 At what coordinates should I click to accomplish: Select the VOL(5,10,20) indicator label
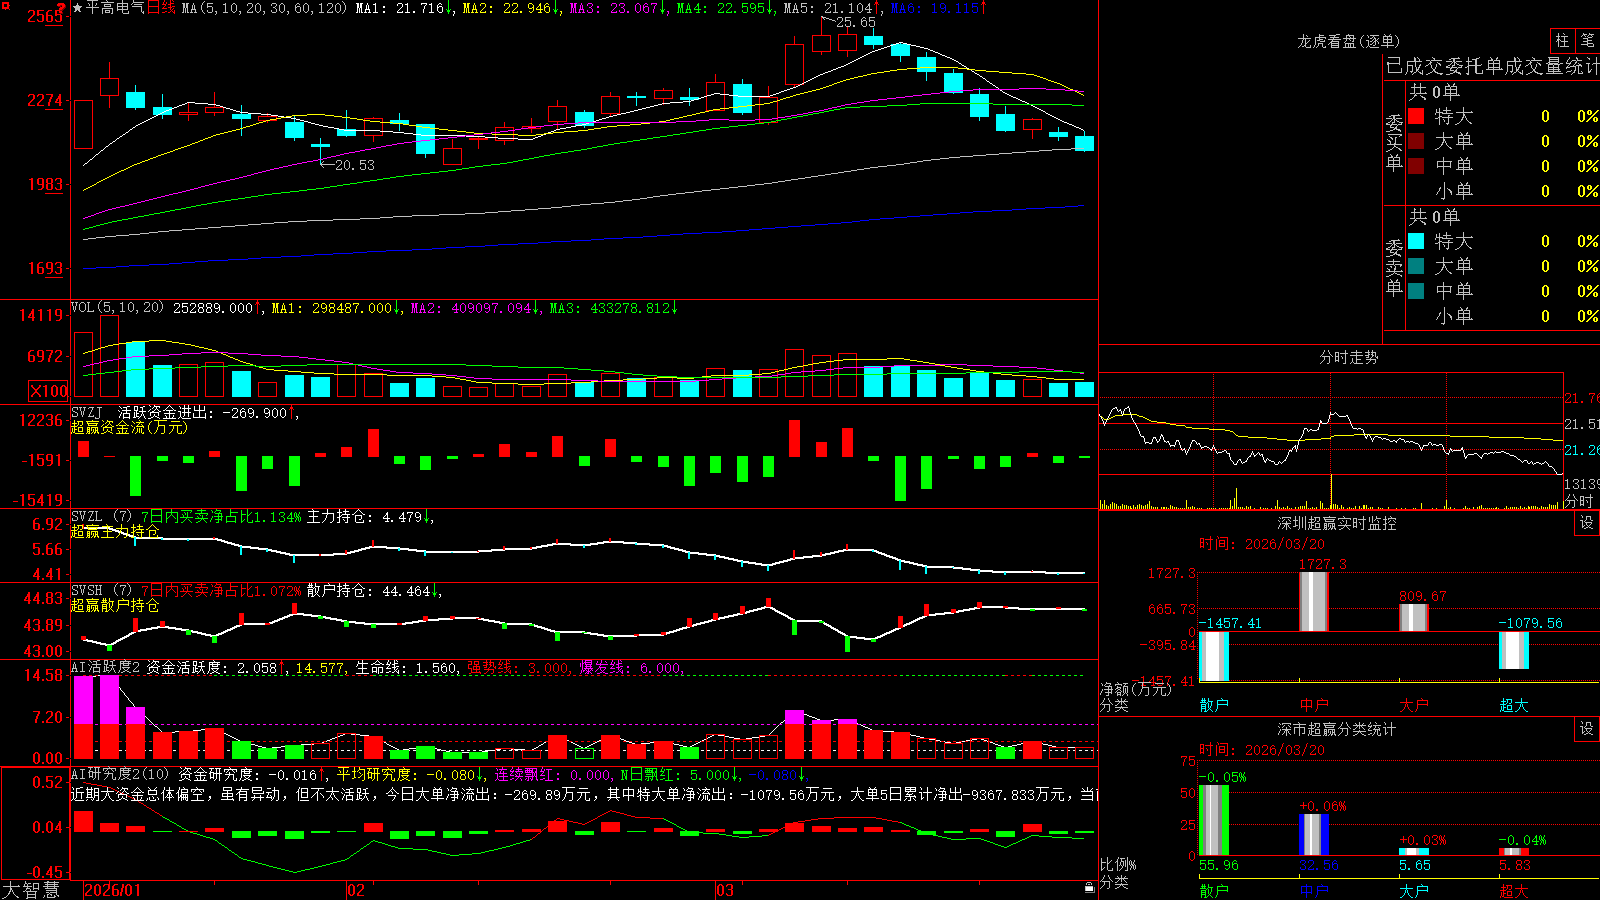(117, 308)
